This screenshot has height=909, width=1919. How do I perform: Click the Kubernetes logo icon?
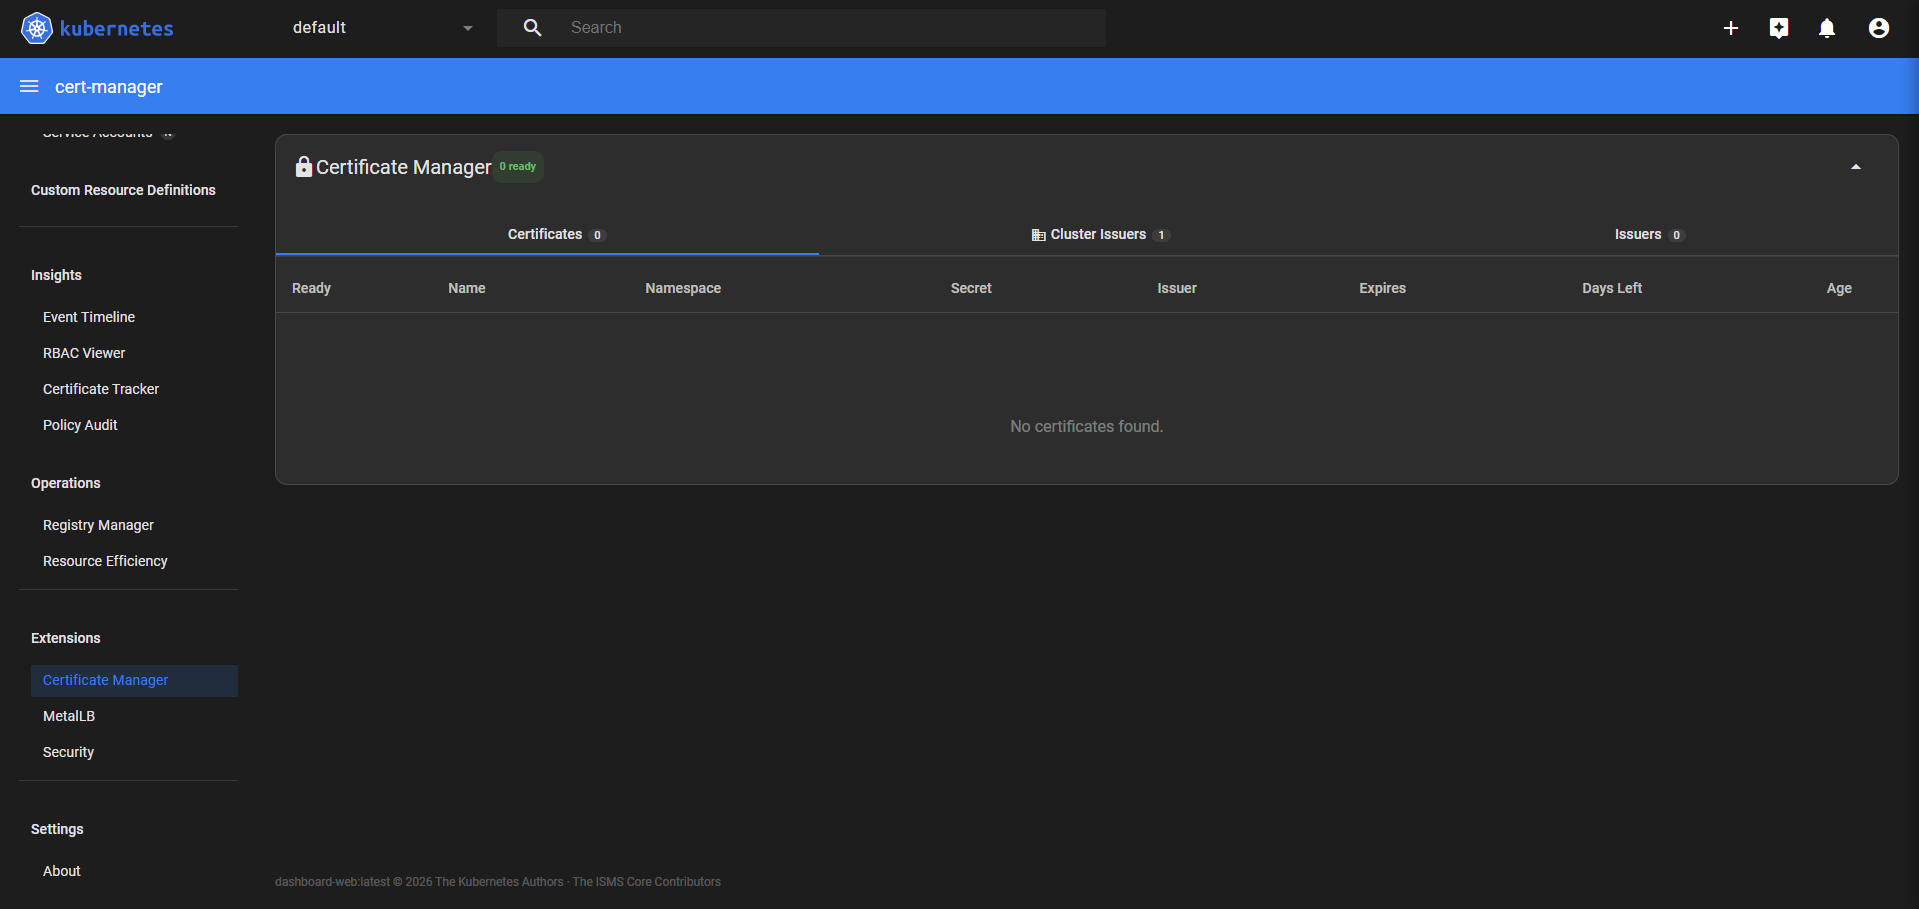[x=37, y=28]
